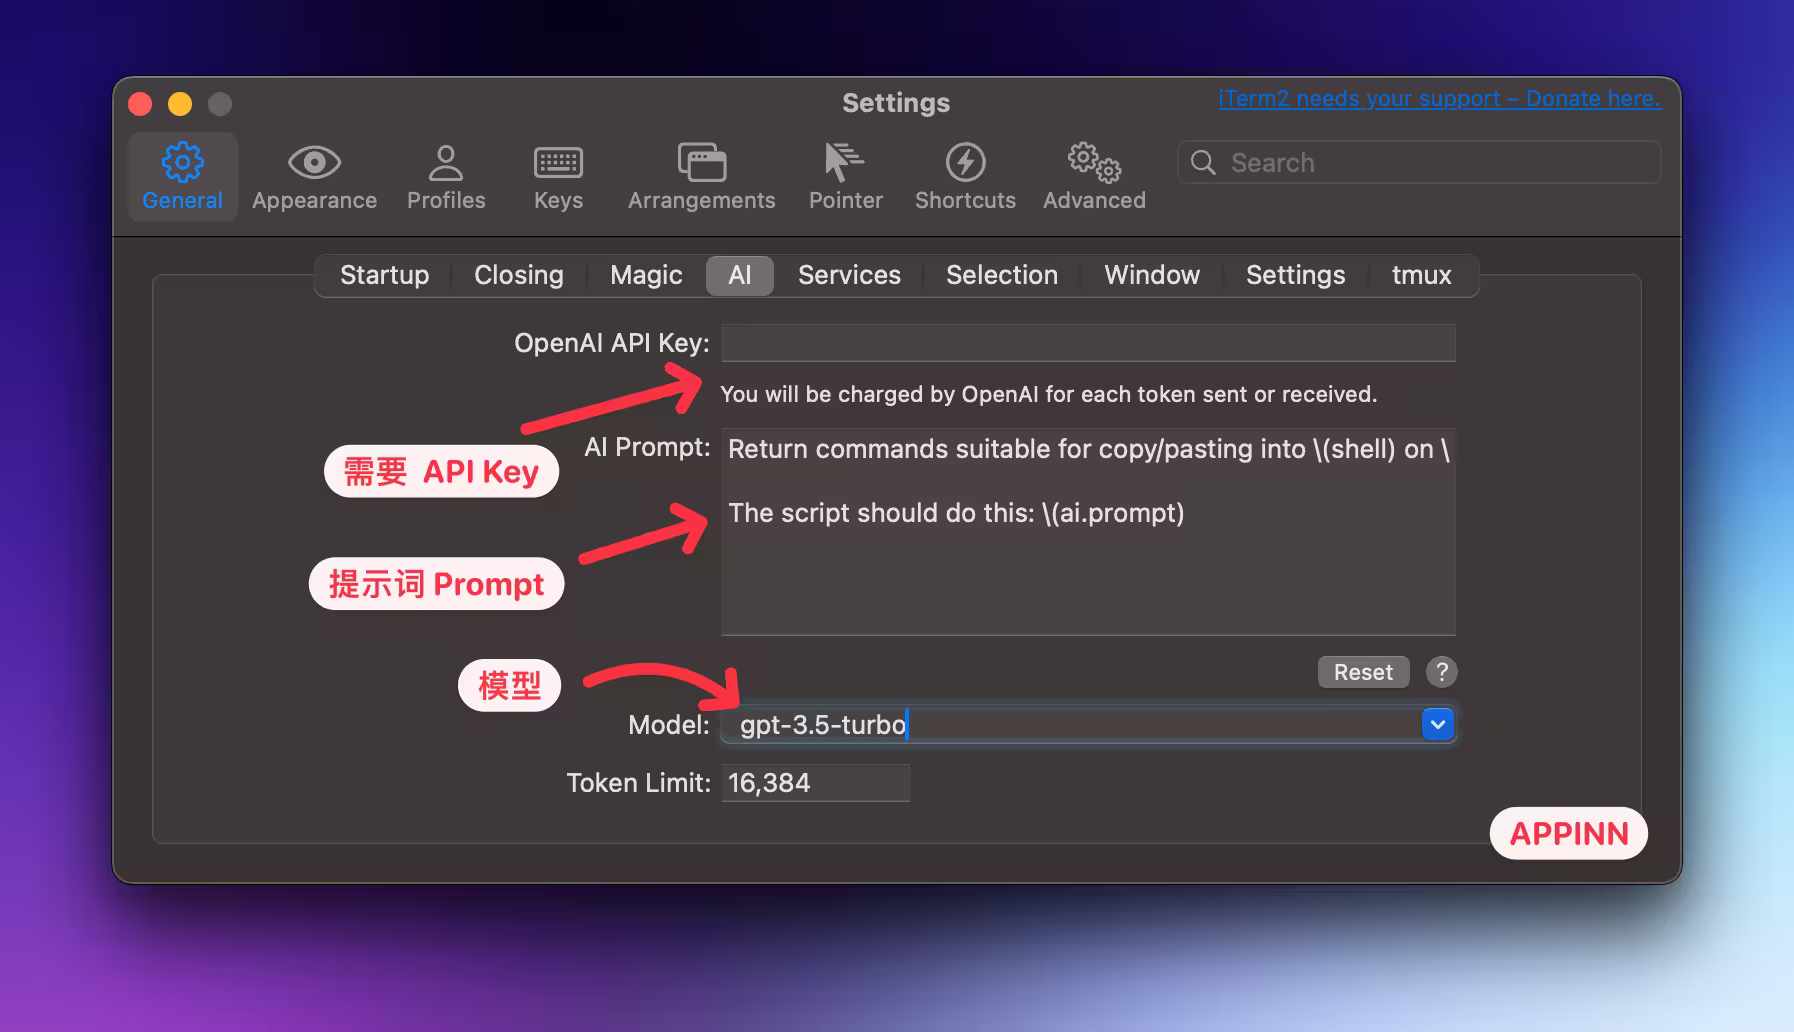Switch to the Startup tab
Screen dimensions: 1794x1032
tap(384, 276)
